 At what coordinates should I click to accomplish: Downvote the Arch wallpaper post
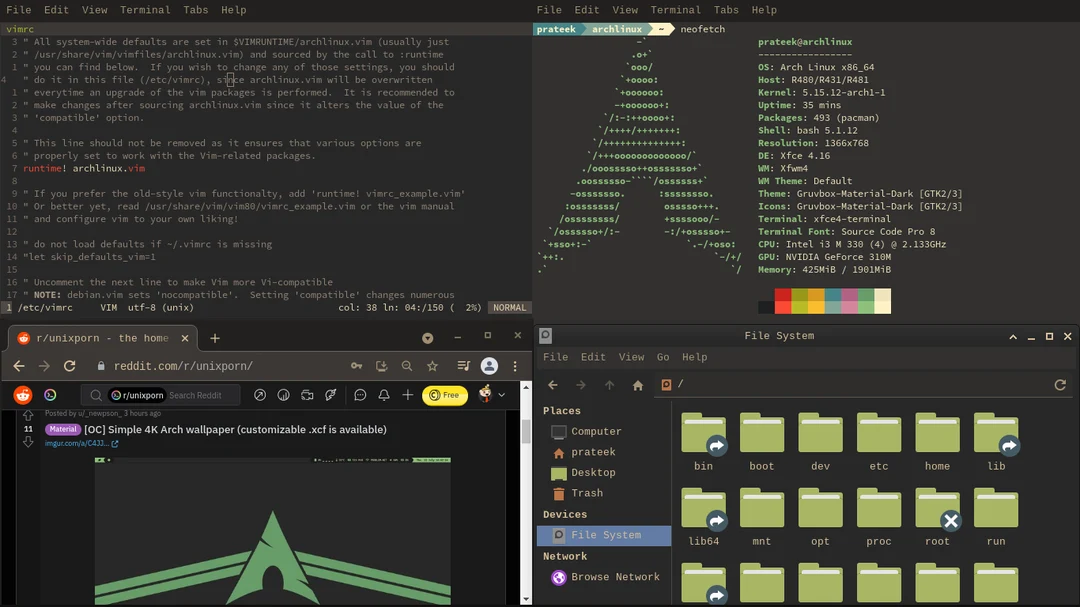(29, 443)
